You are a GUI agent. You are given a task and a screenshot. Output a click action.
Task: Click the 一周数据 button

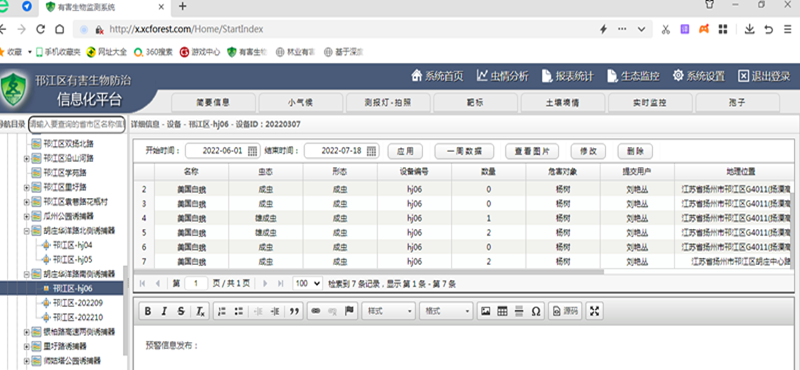(464, 151)
